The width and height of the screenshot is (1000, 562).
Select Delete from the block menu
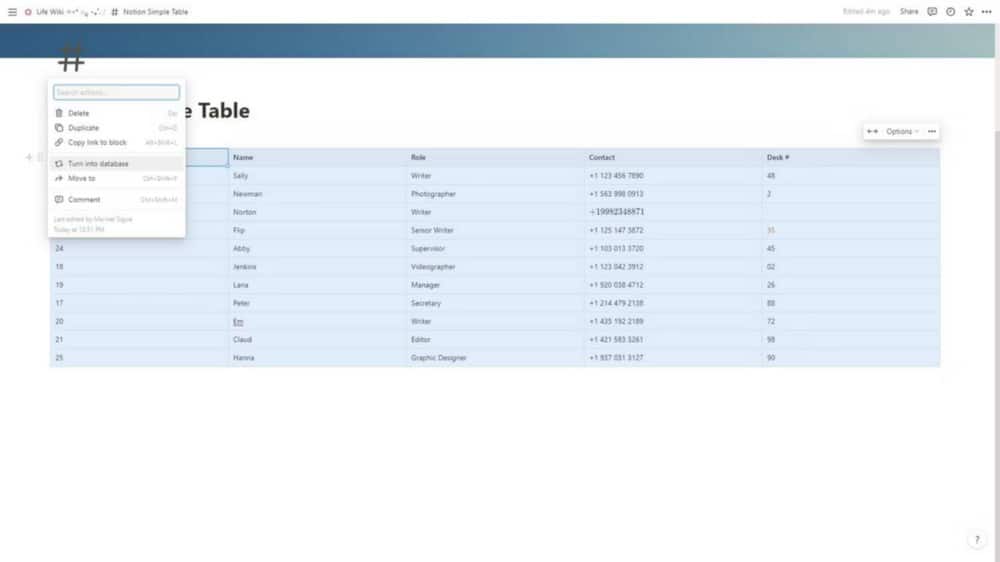tap(79, 113)
